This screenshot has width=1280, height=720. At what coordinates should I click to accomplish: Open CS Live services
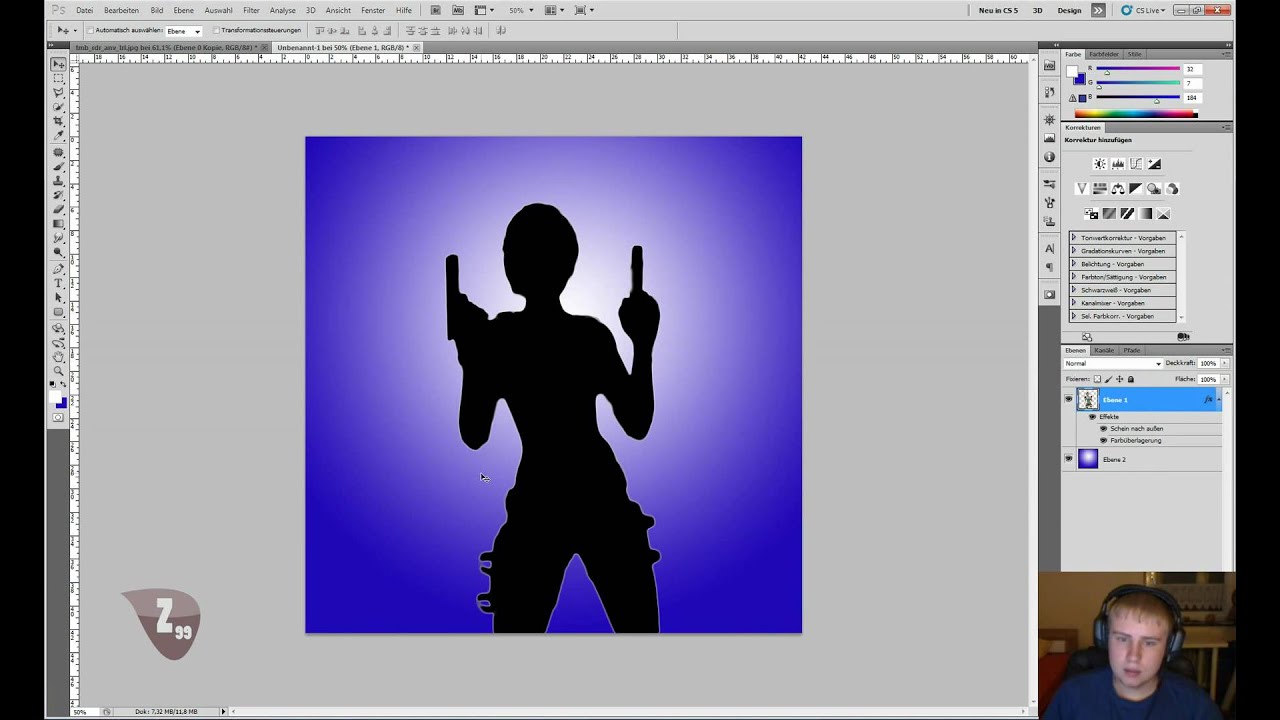pyautogui.click(x=1143, y=10)
